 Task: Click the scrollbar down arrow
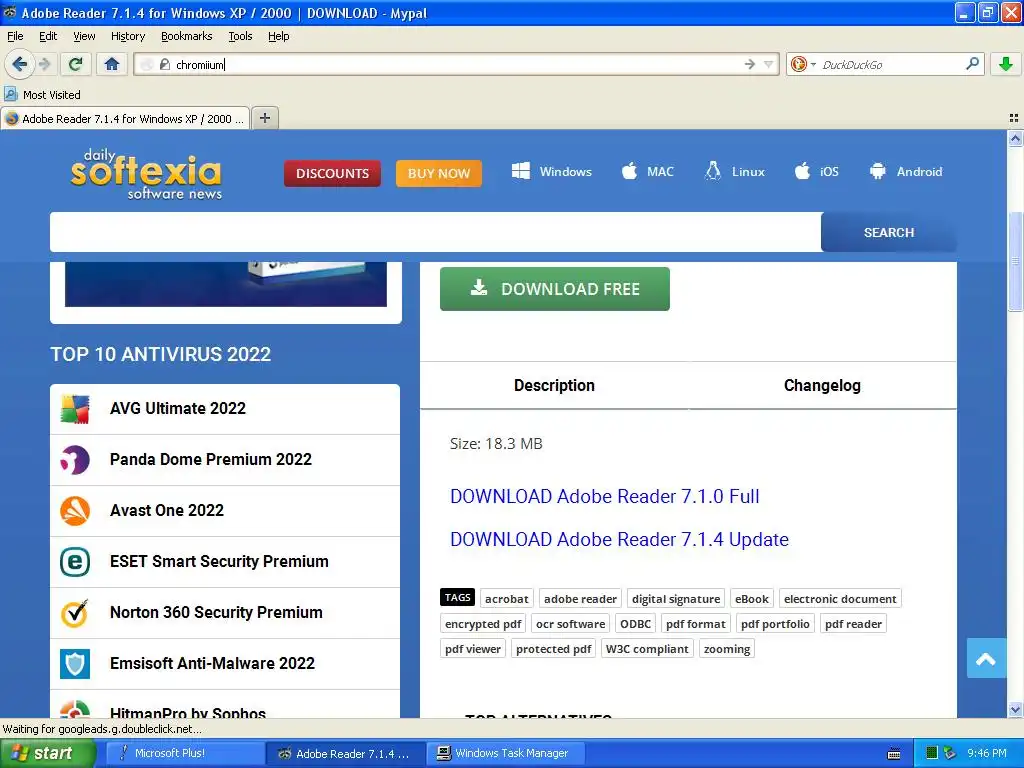click(1015, 709)
